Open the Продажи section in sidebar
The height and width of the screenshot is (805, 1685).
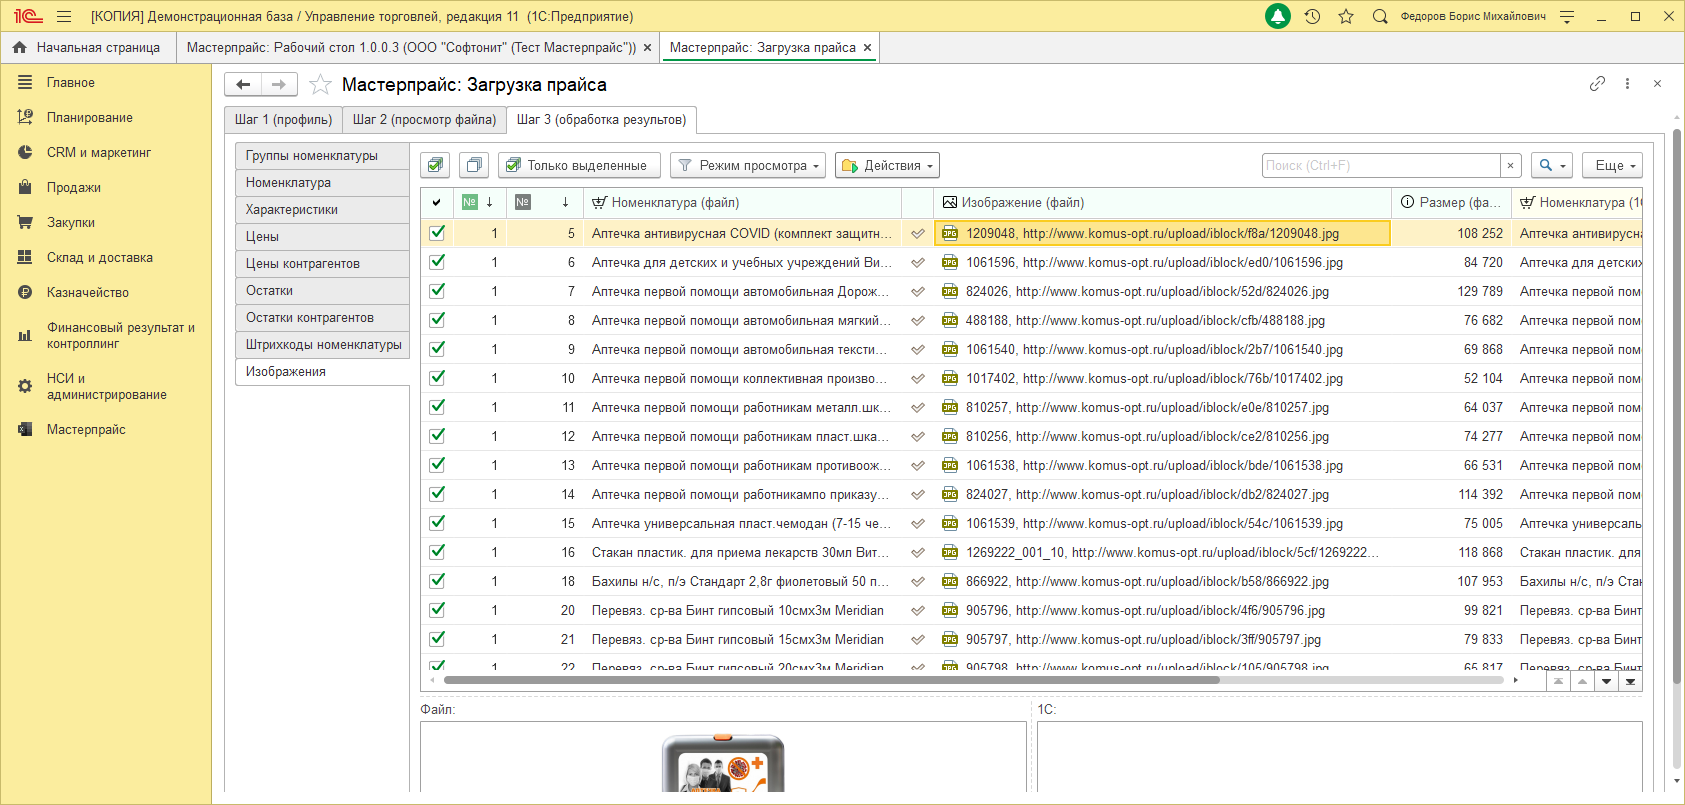pos(73,188)
